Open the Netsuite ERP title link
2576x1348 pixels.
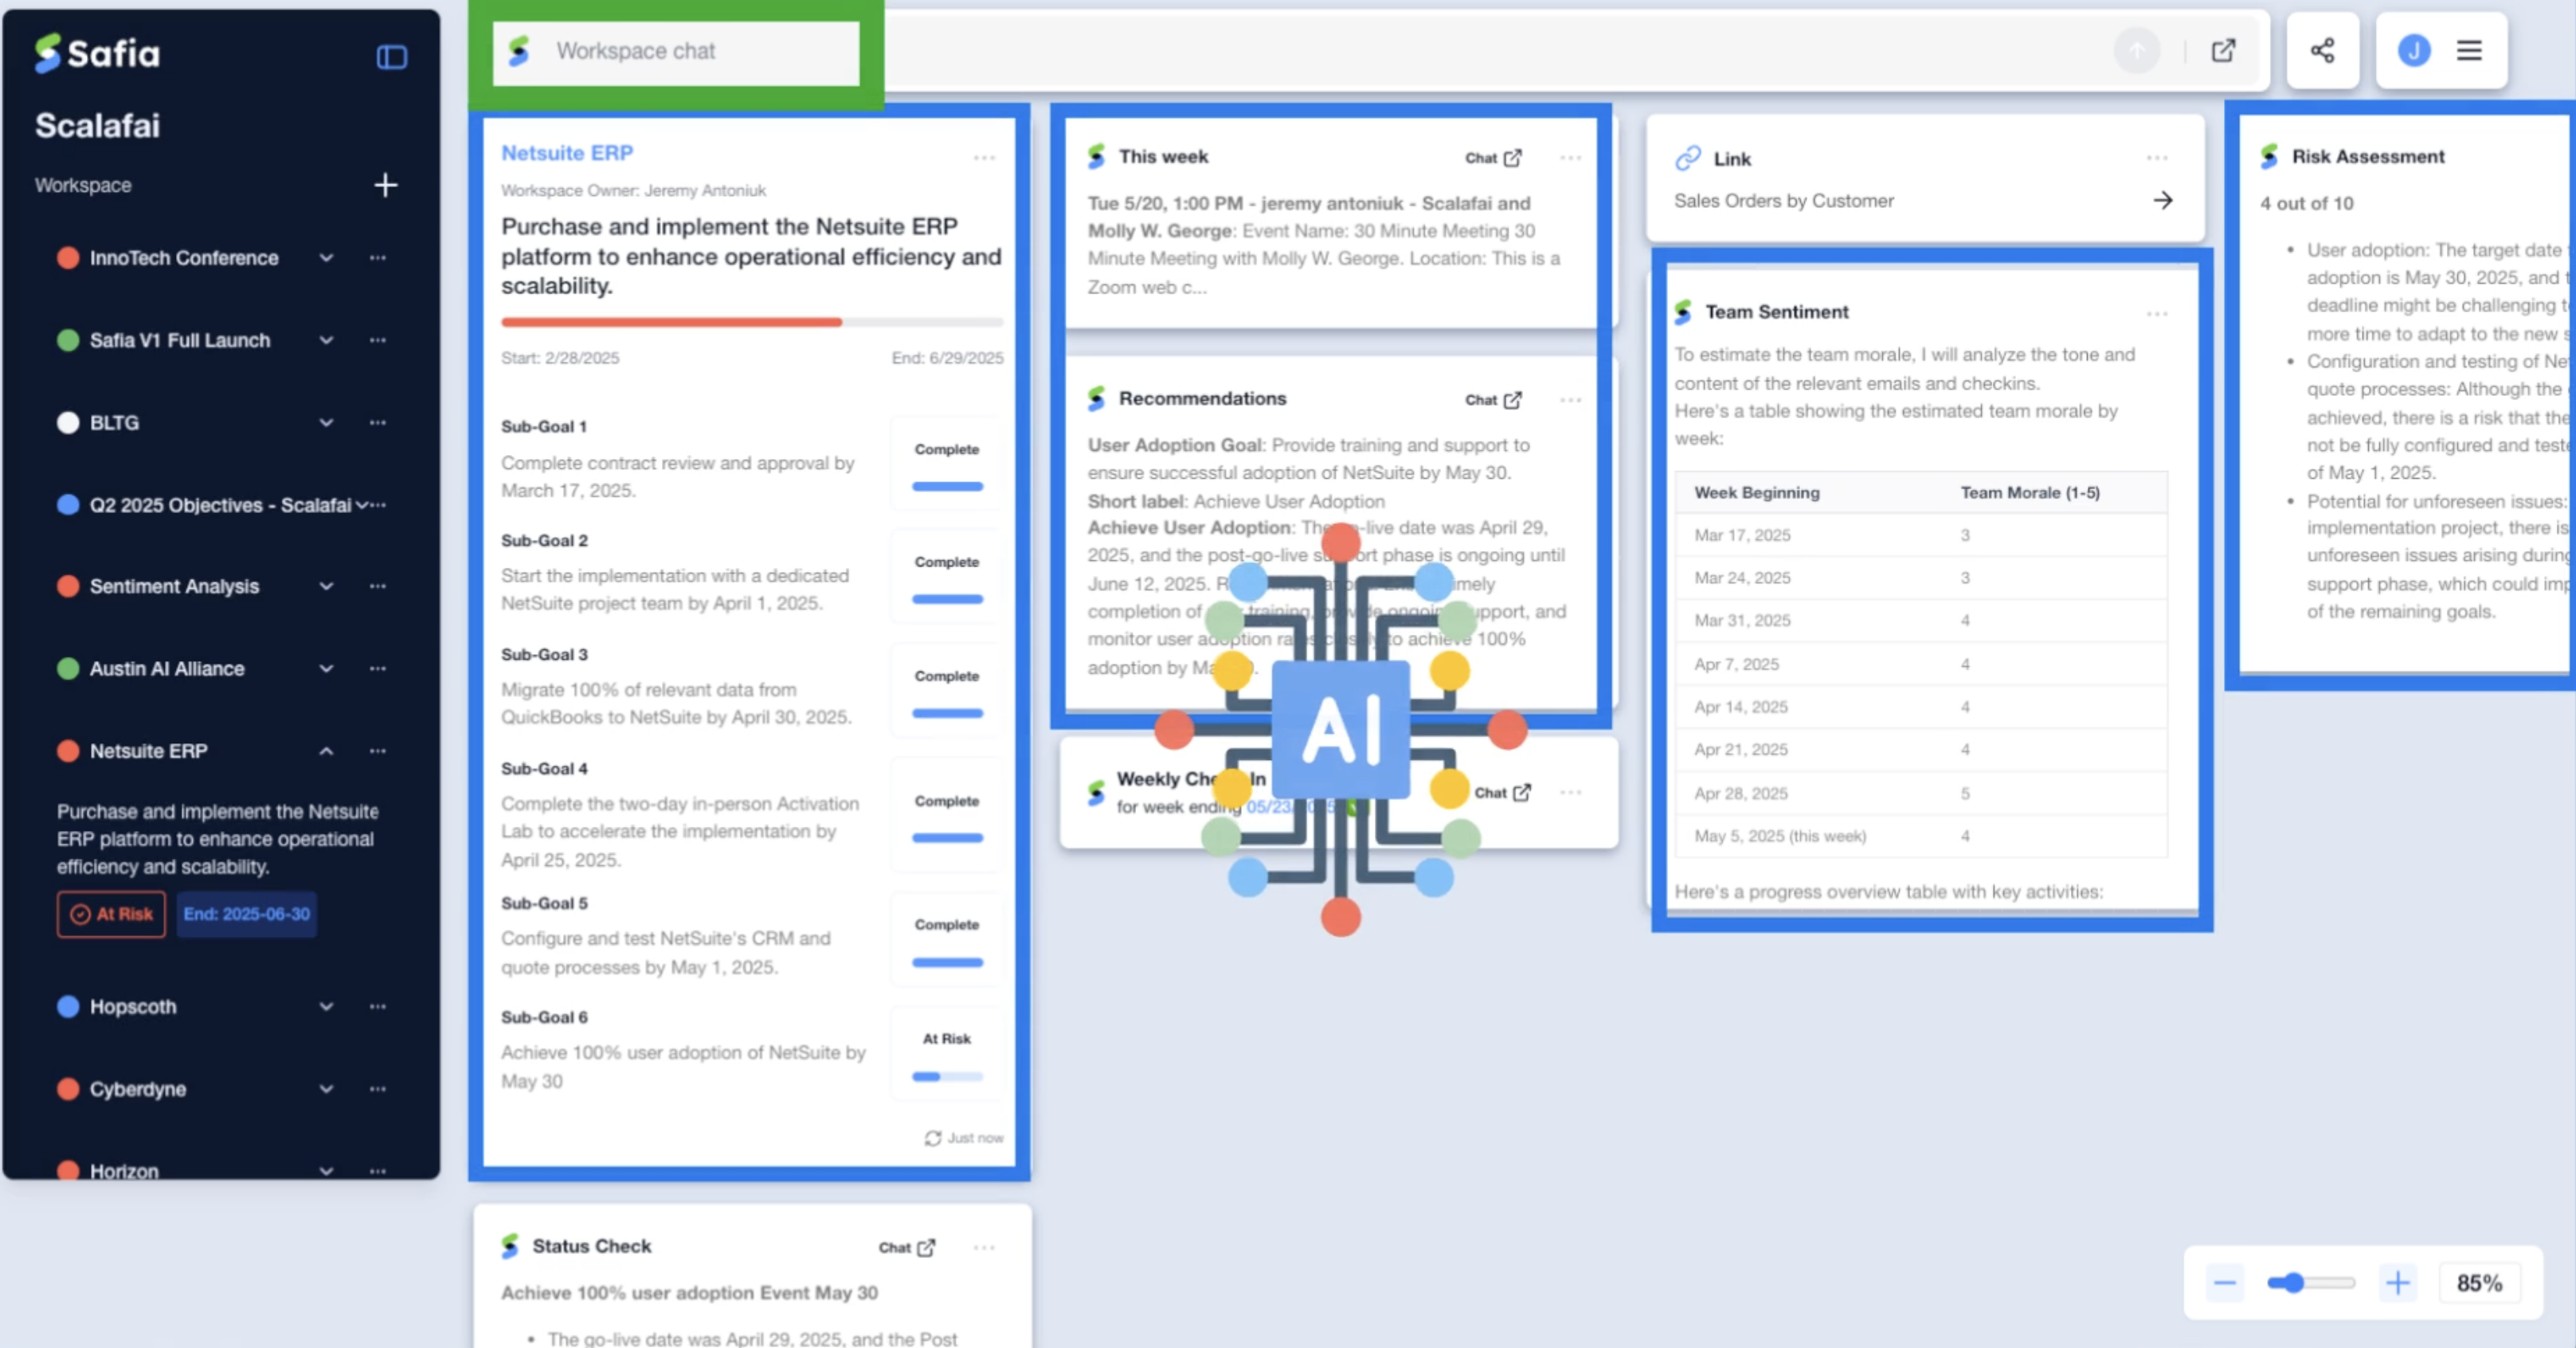(567, 153)
